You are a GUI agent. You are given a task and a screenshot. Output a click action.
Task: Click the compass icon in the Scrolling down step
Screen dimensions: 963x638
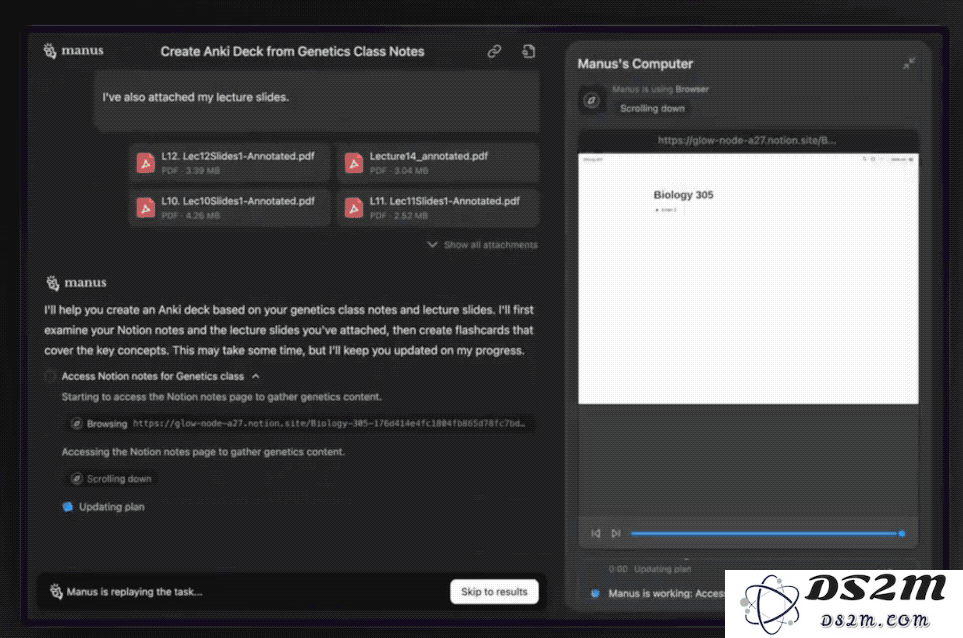point(77,479)
